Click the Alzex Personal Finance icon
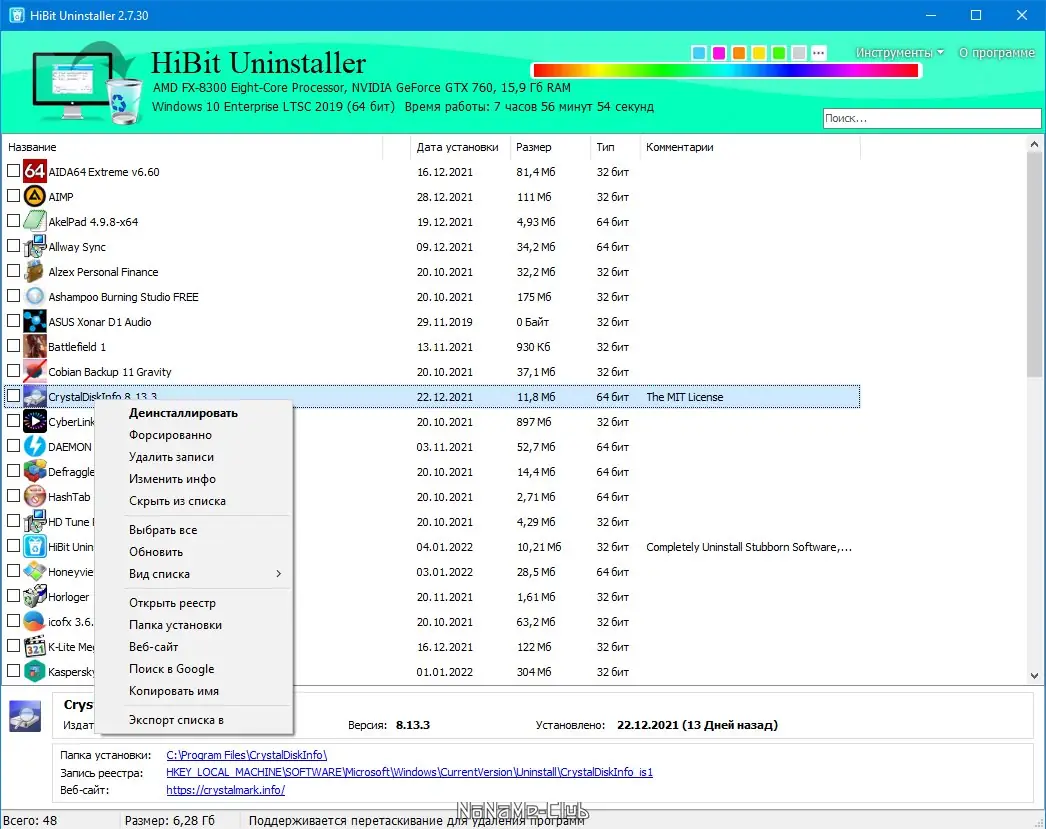1046x829 pixels. [x=35, y=271]
